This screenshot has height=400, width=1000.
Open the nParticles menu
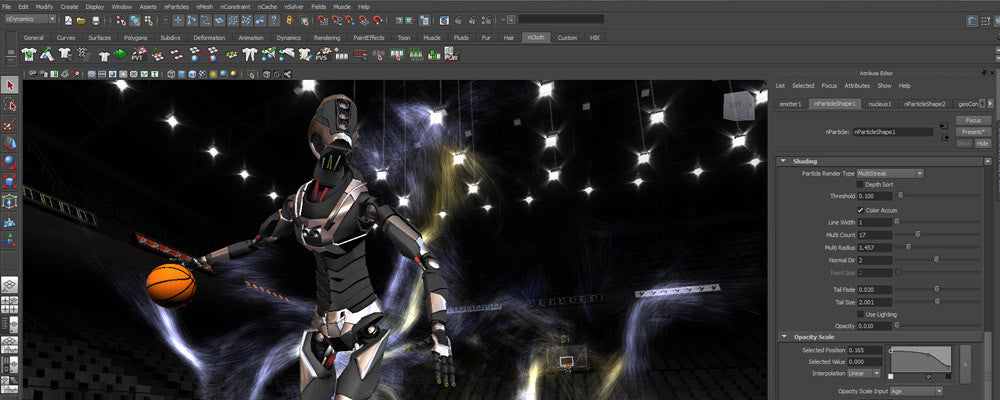(x=177, y=6)
